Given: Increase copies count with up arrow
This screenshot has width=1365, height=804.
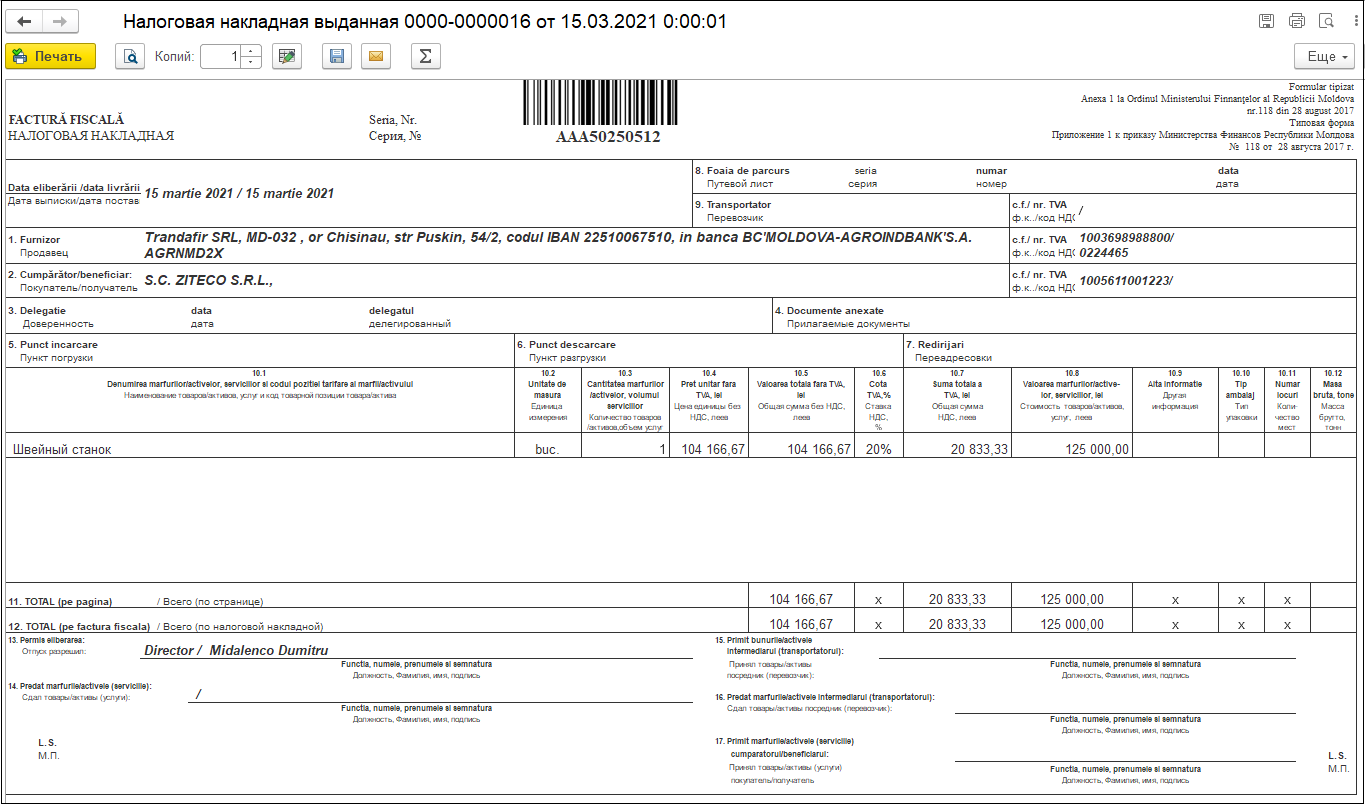Looking at the screenshot, I should point(251,51).
